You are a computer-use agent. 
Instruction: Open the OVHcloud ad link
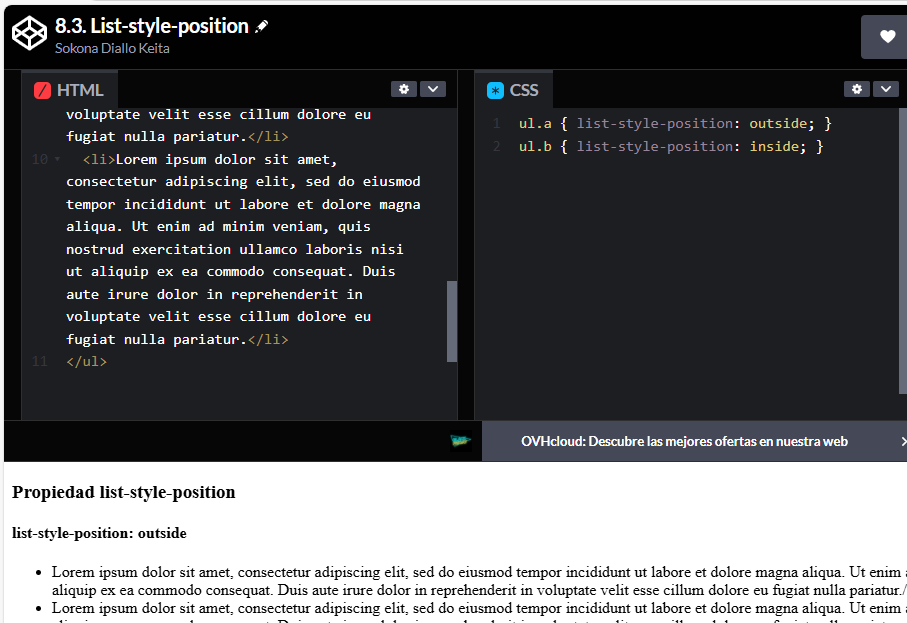(x=684, y=441)
